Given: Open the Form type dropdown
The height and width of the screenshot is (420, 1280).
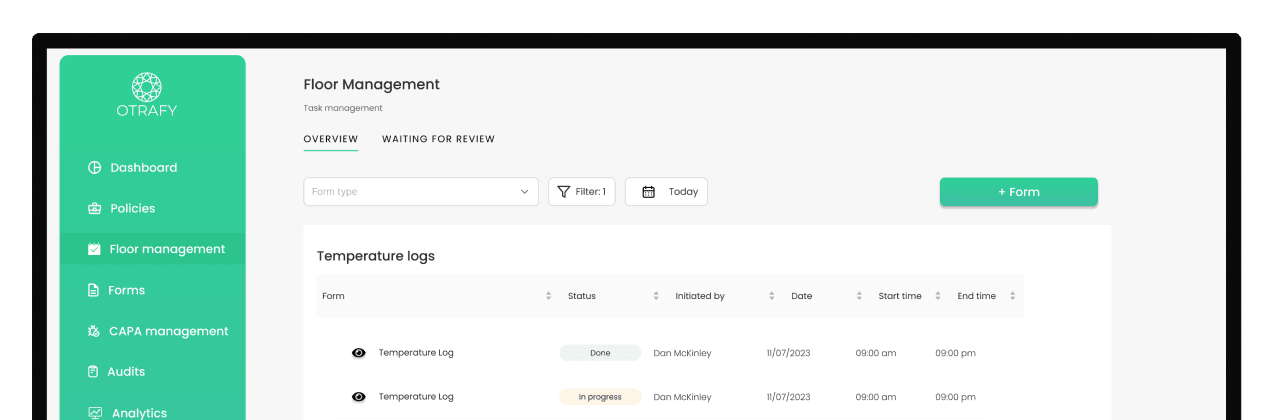Looking at the screenshot, I should pyautogui.click(x=421, y=192).
